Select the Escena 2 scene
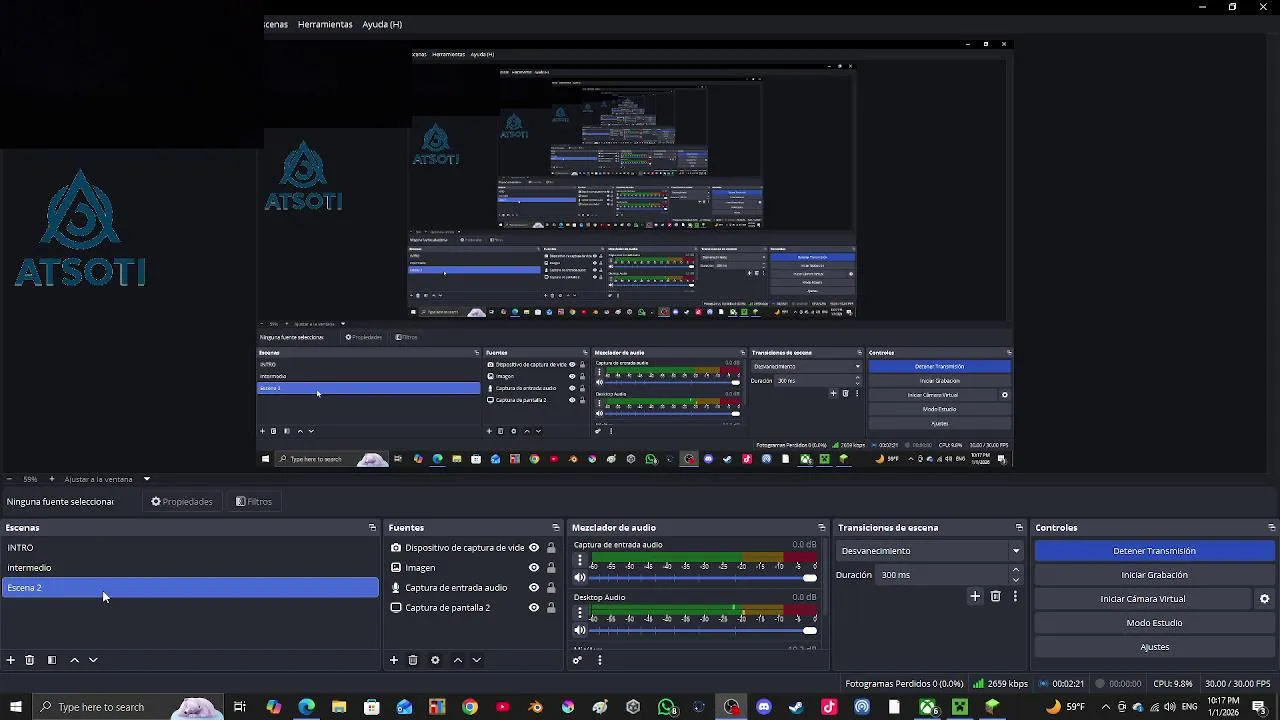 coord(190,588)
